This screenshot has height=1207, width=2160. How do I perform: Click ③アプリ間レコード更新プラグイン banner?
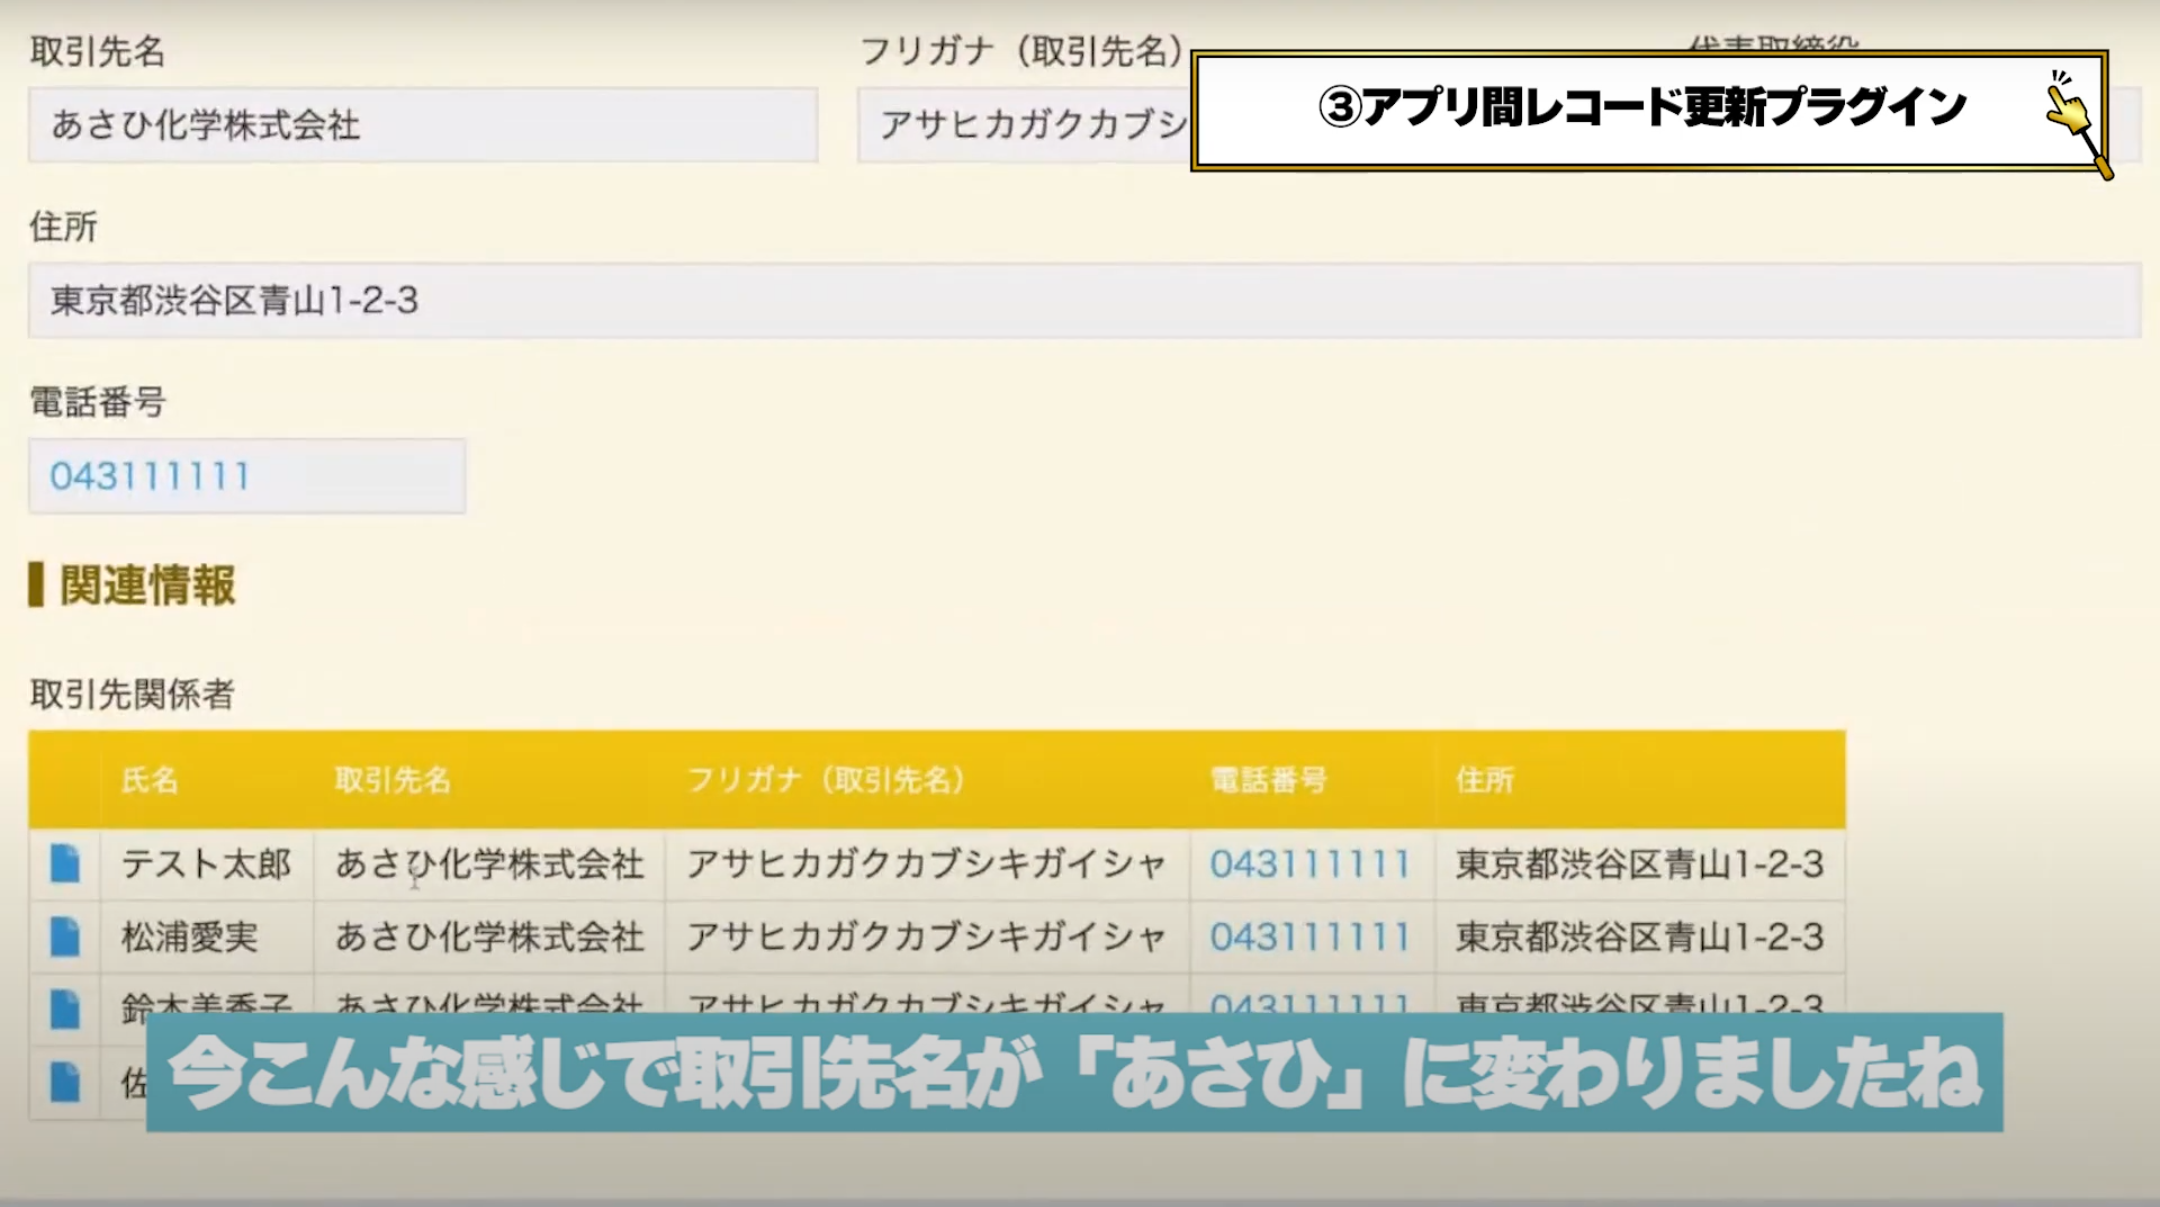1650,110
